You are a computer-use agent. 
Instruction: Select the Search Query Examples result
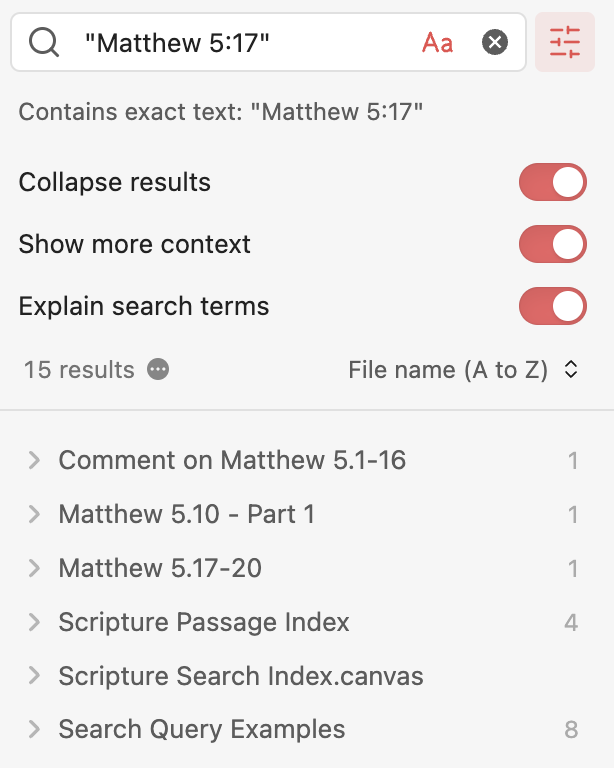click(202, 730)
